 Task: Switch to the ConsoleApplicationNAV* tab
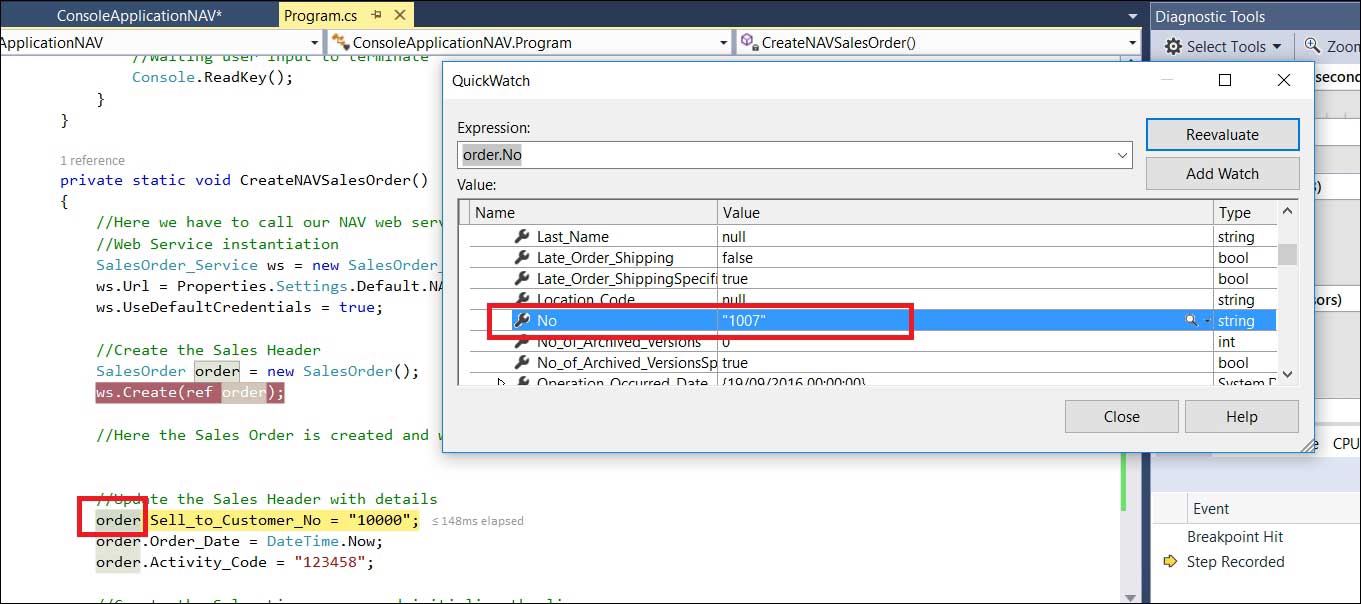pyautogui.click(x=139, y=16)
